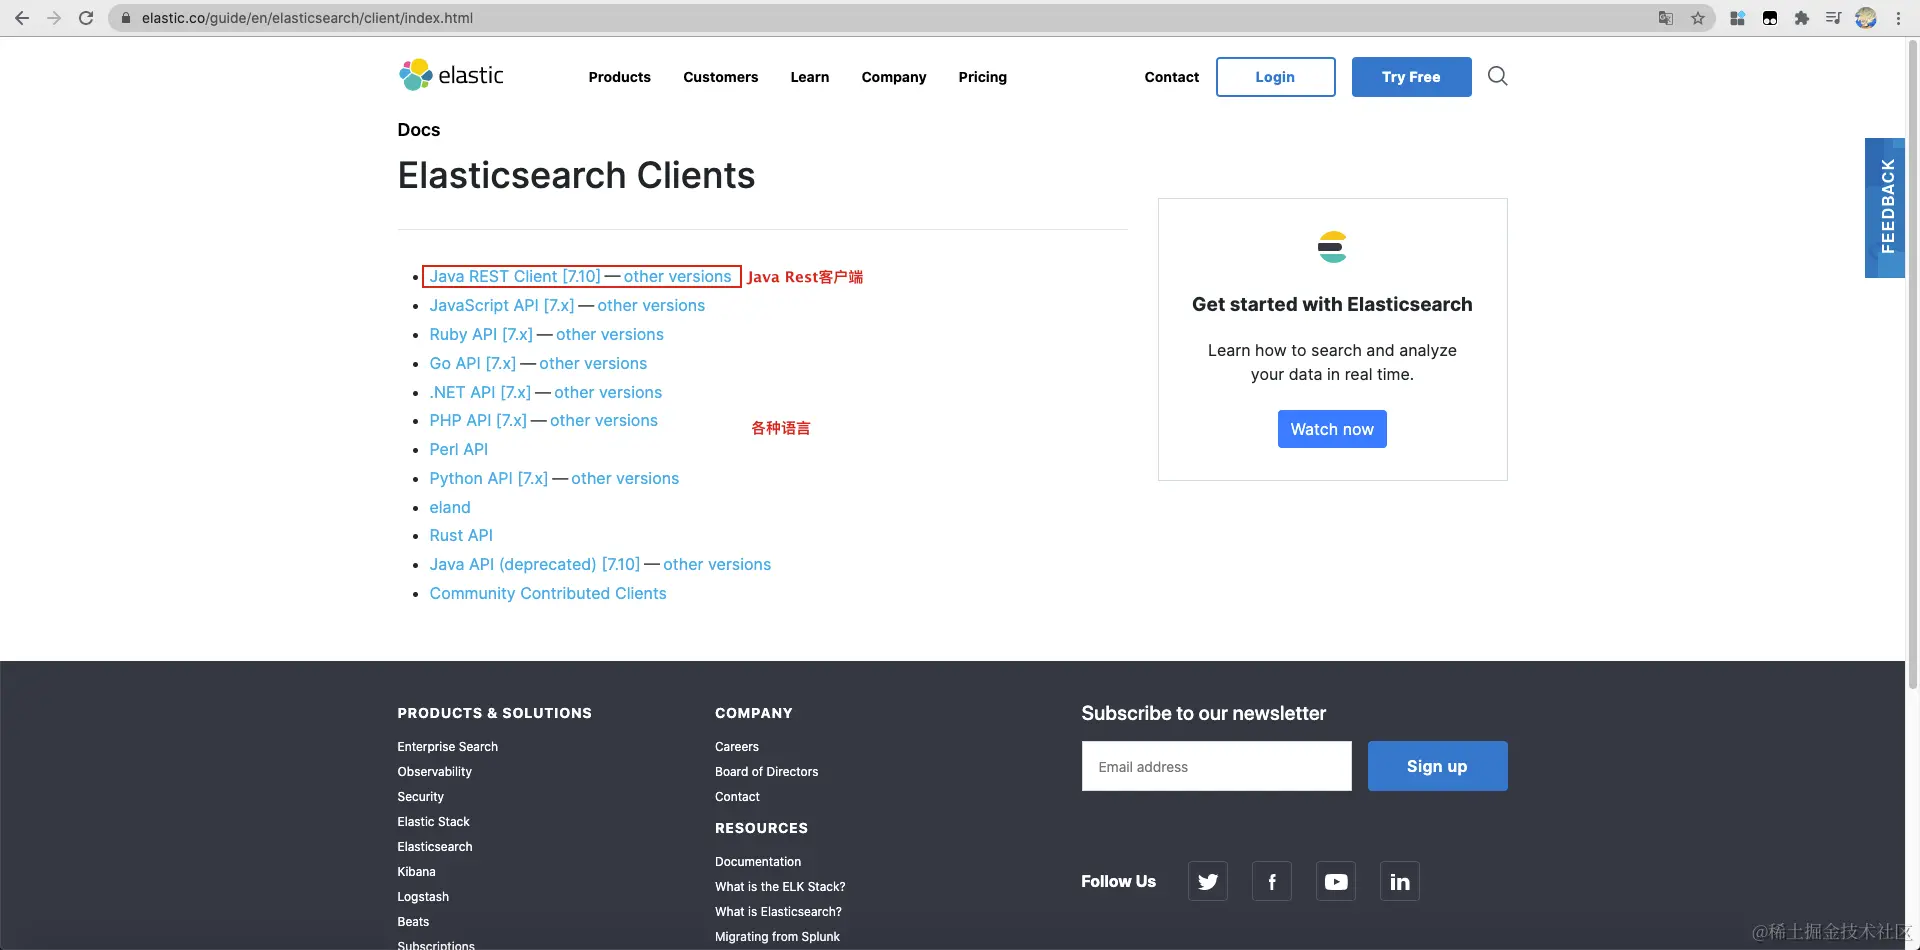The width and height of the screenshot is (1920, 950).
Task: Open the Products navigation menu
Action: [620, 77]
